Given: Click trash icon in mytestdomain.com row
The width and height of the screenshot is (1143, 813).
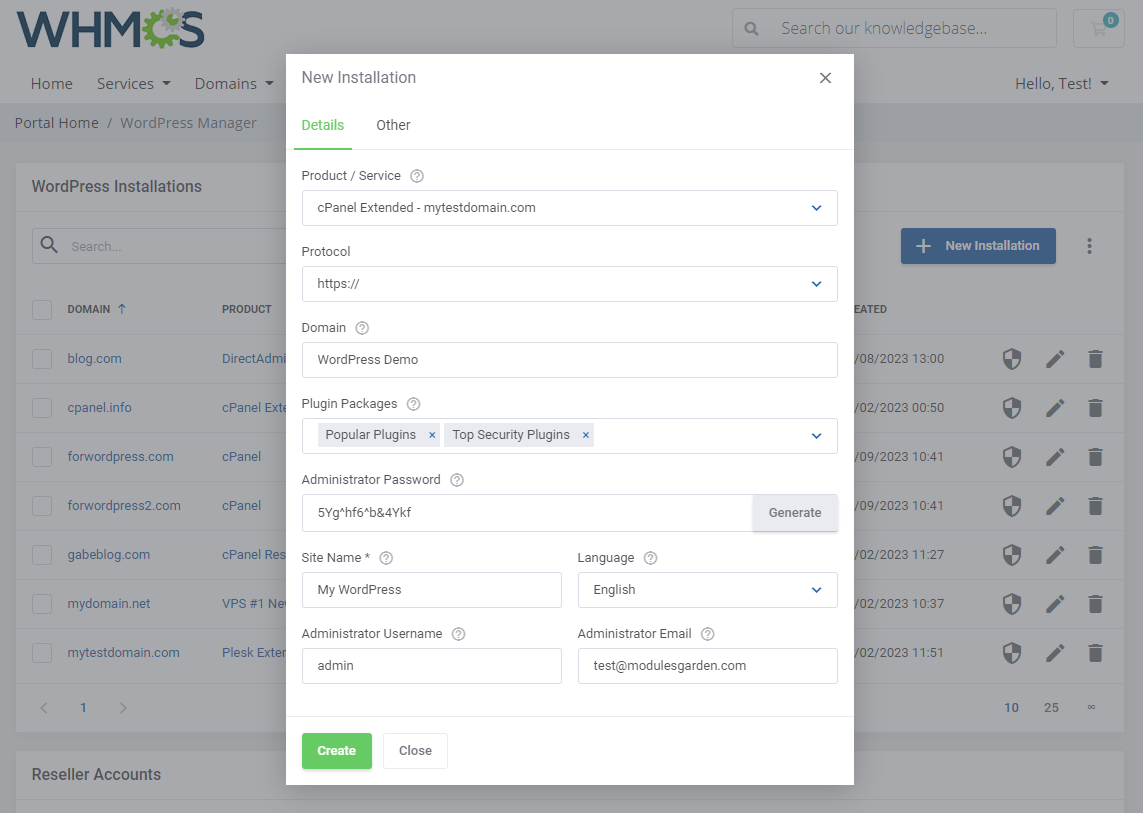Looking at the screenshot, I should pos(1095,653).
